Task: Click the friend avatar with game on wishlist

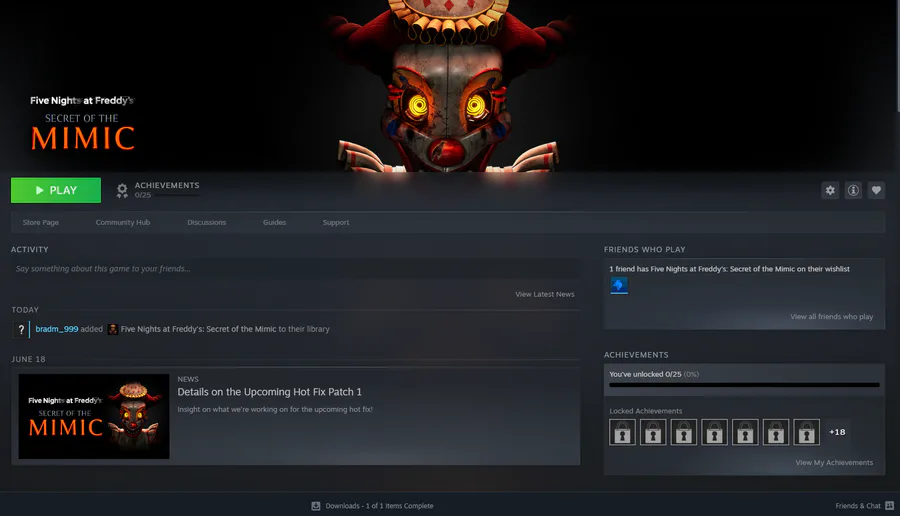Action: click(x=619, y=285)
